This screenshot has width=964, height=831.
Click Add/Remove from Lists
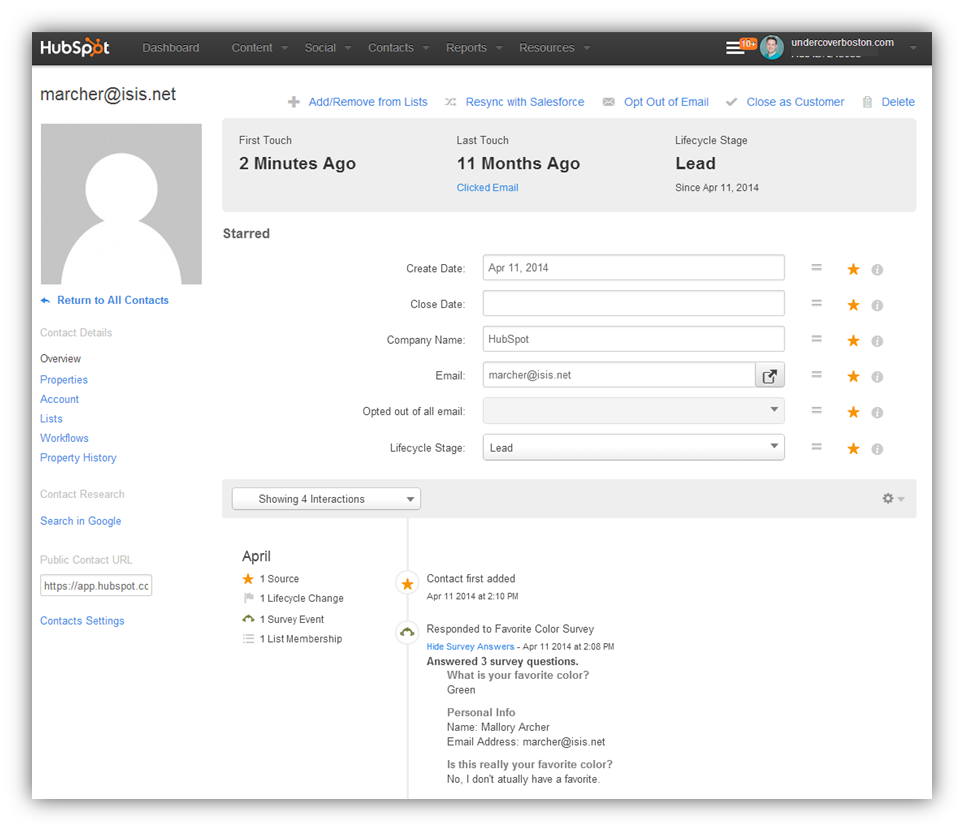pos(368,102)
